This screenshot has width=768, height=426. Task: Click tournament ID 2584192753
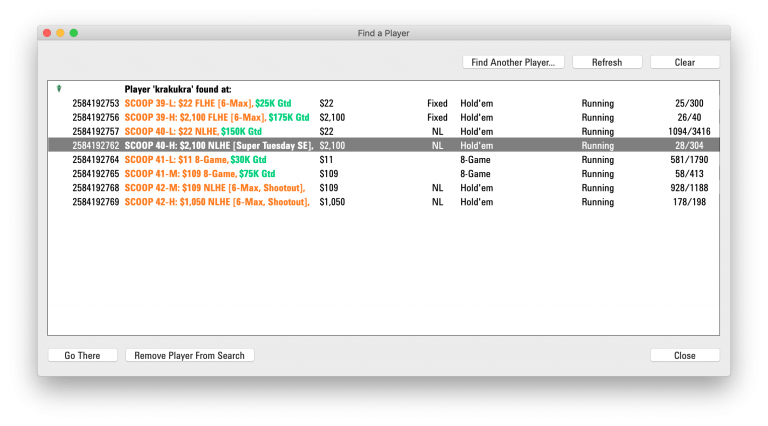point(96,103)
